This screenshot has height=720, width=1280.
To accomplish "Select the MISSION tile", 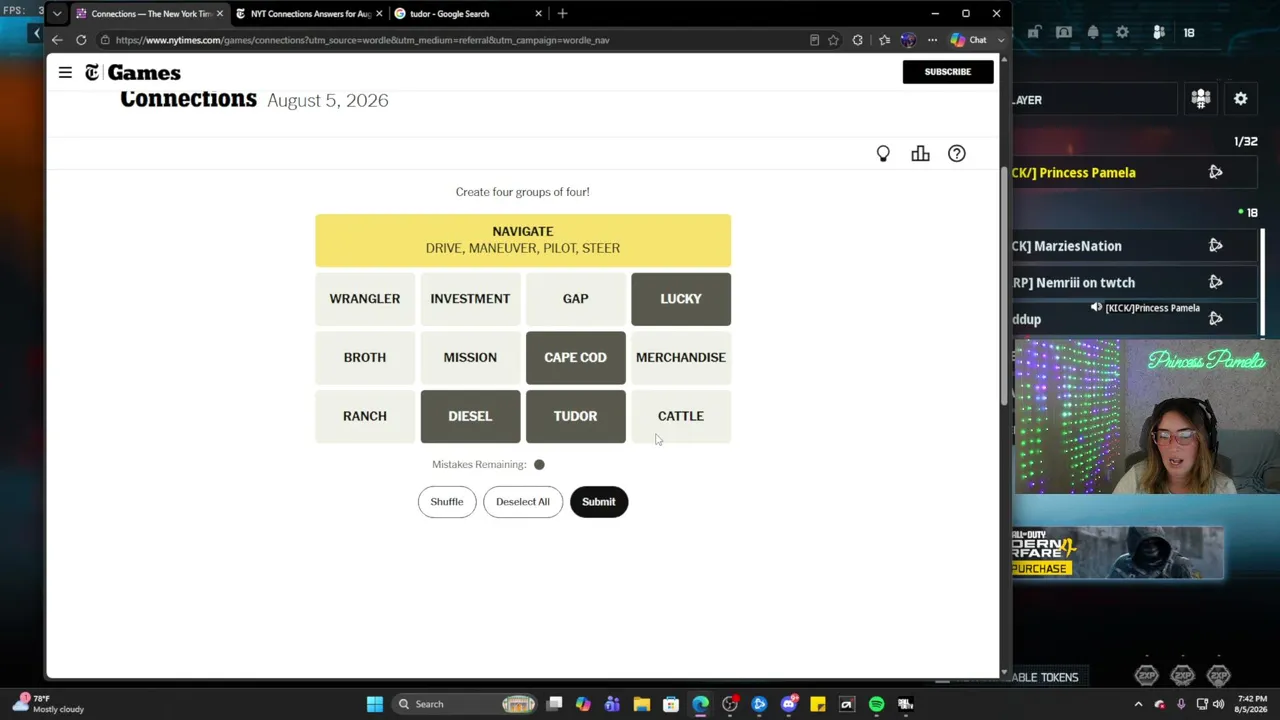I will (470, 357).
